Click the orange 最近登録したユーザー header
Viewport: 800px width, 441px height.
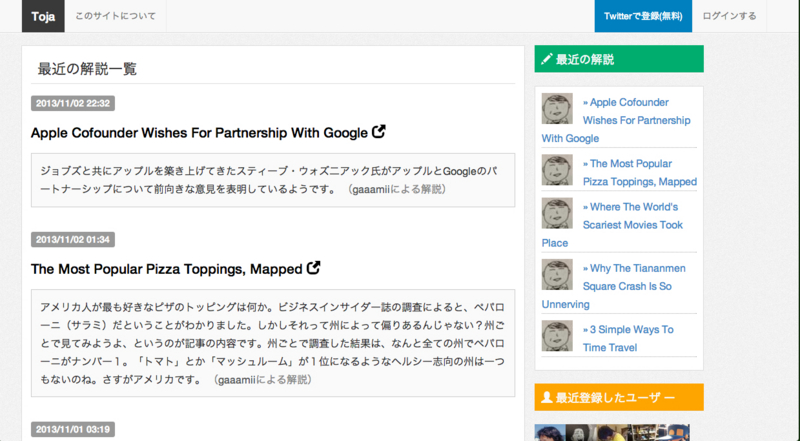pos(619,397)
